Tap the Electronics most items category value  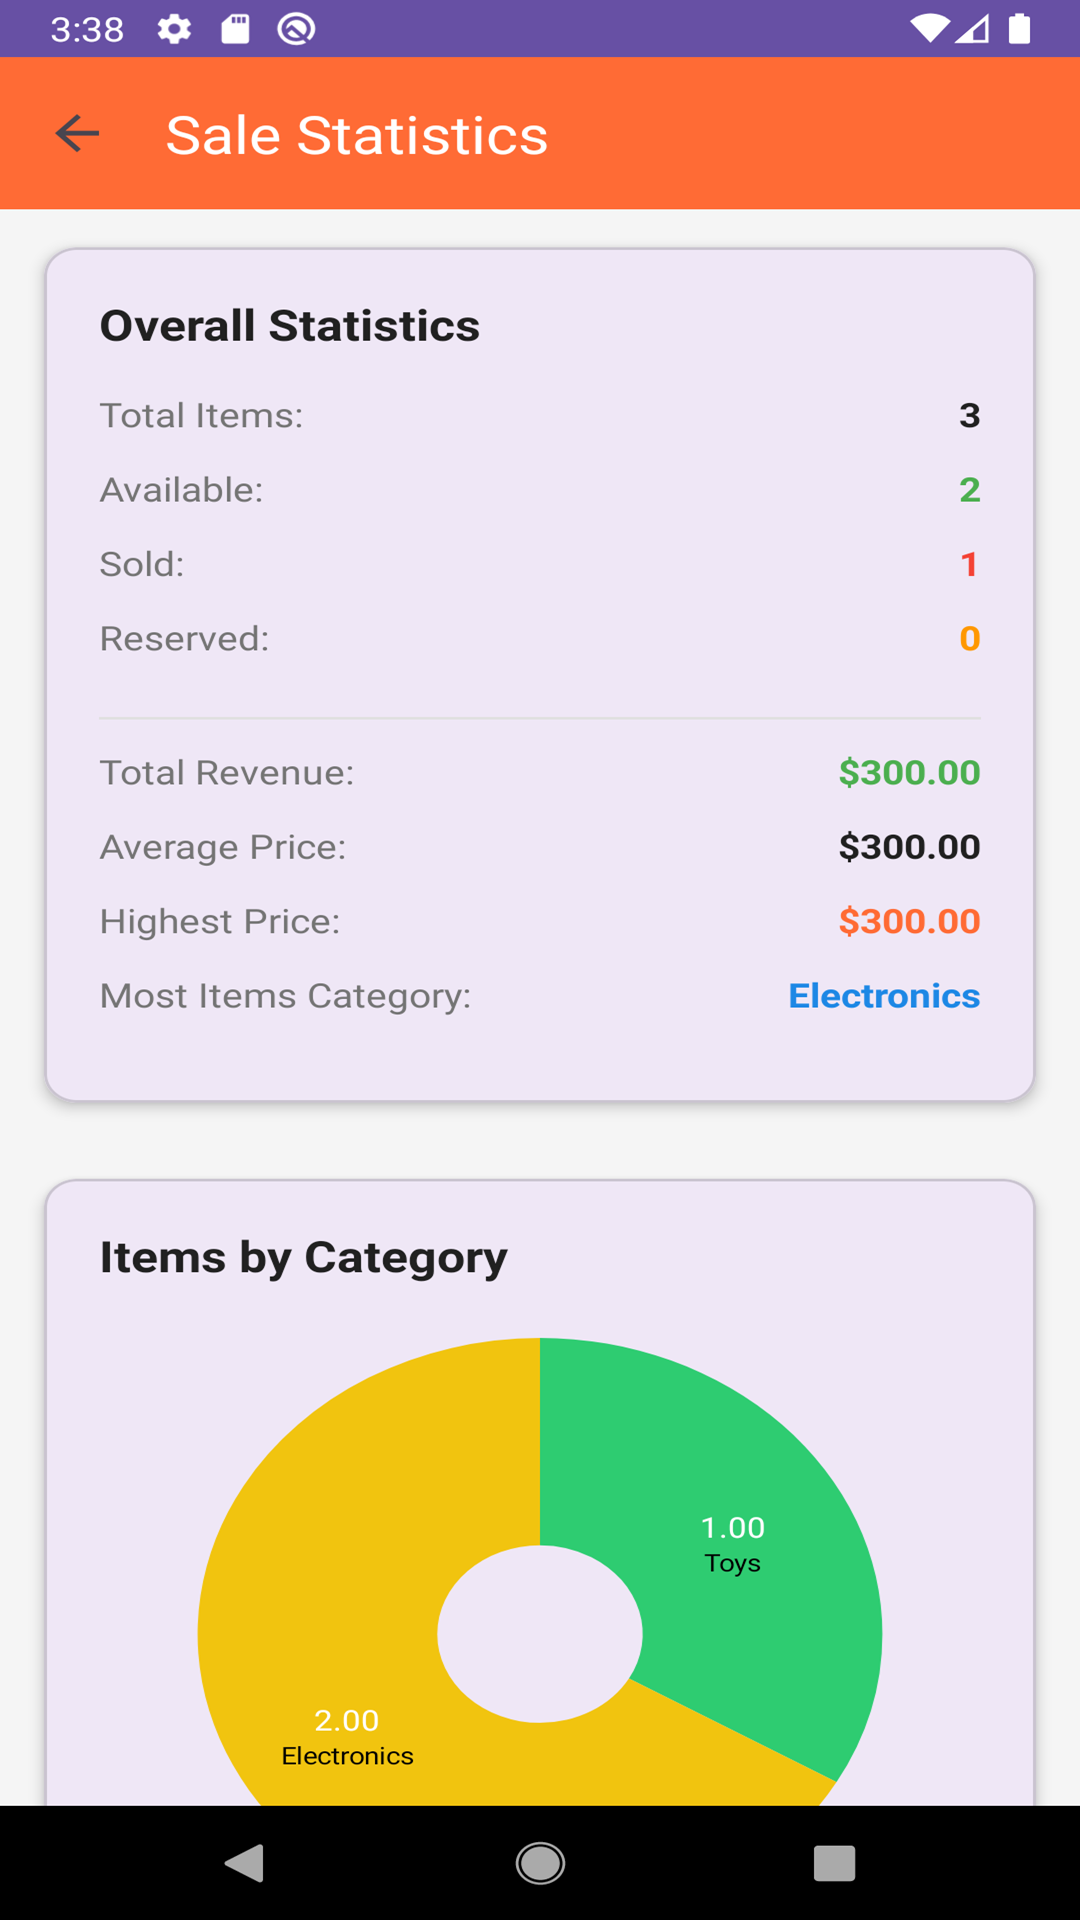(884, 996)
